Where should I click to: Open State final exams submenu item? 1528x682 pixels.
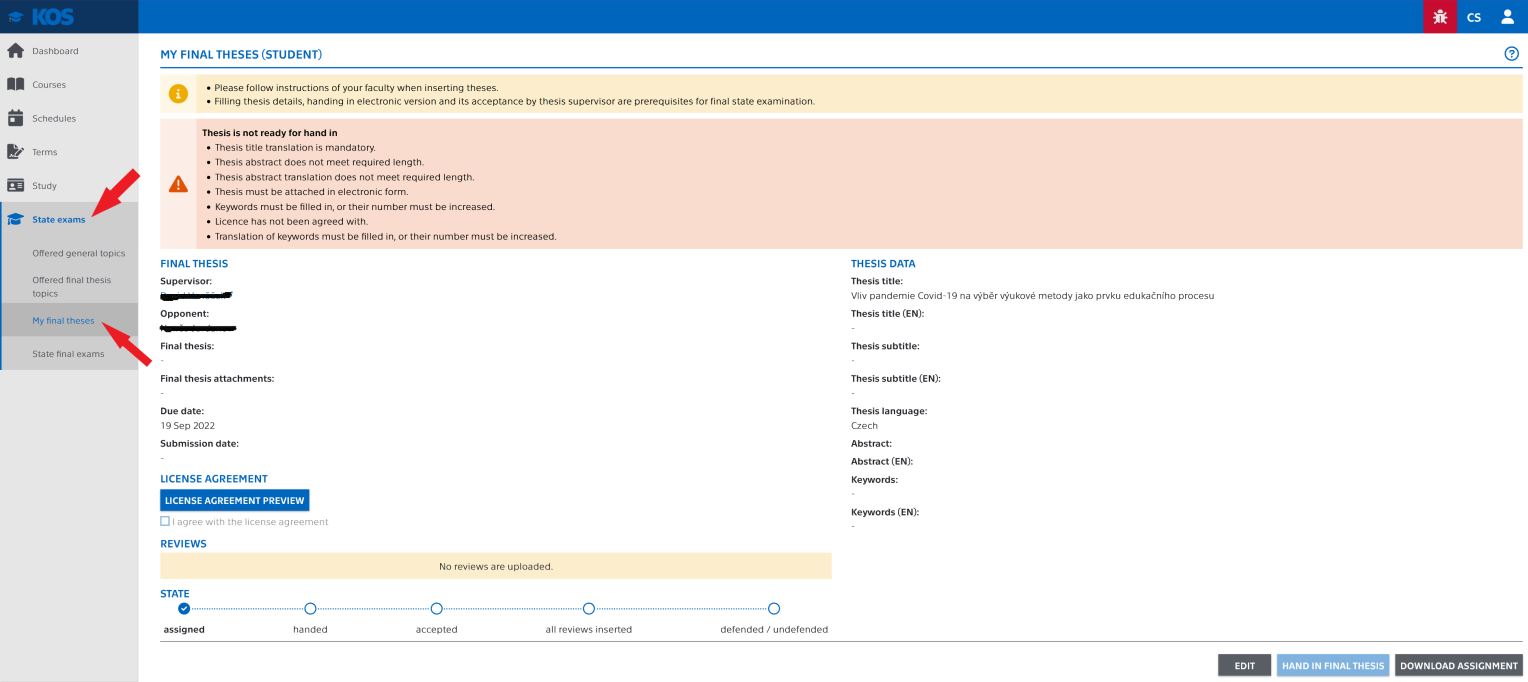pos(68,354)
